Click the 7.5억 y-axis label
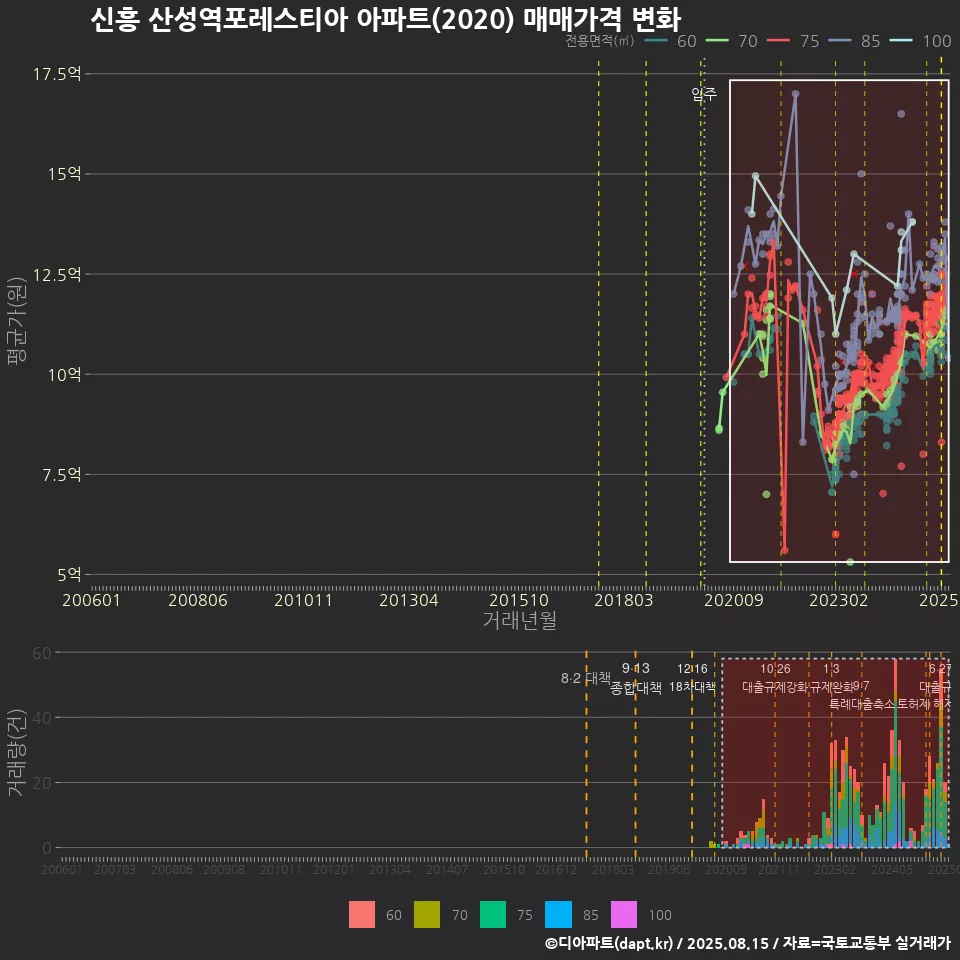This screenshot has height=960, width=960. [x=61, y=474]
